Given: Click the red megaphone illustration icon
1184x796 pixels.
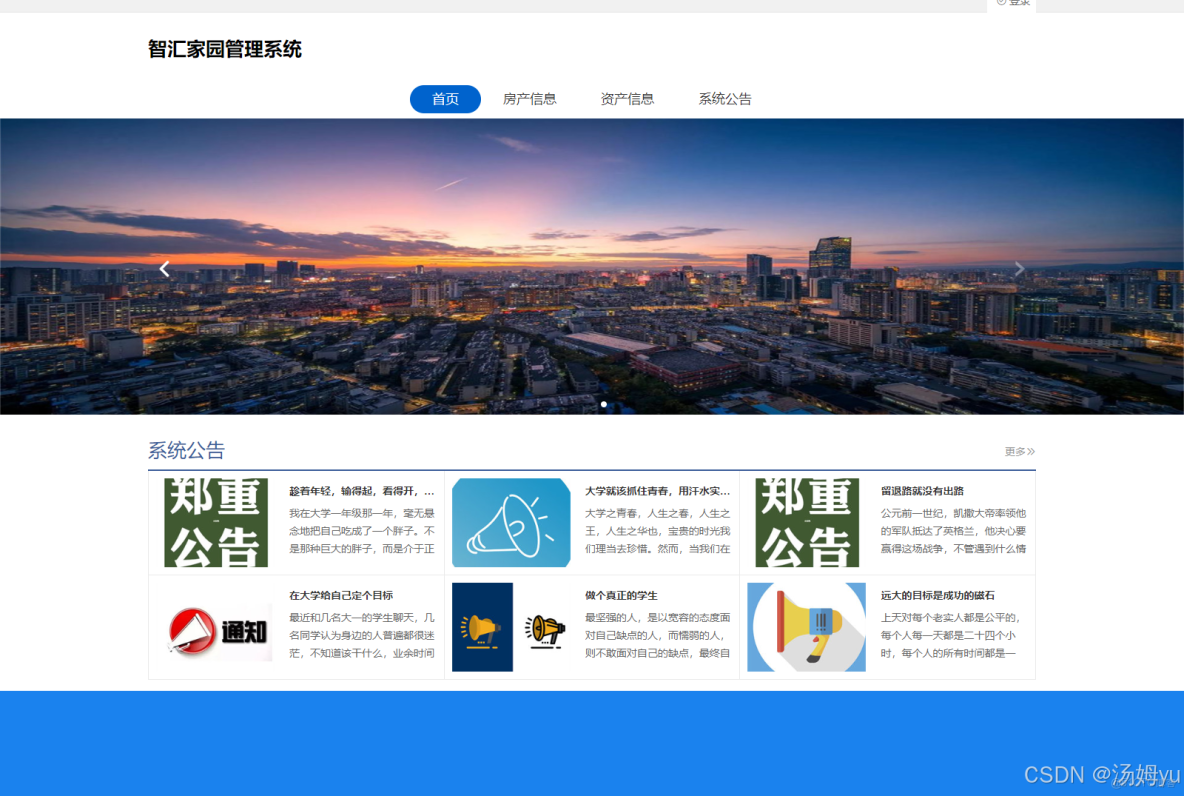Looking at the screenshot, I should (x=806, y=627).
